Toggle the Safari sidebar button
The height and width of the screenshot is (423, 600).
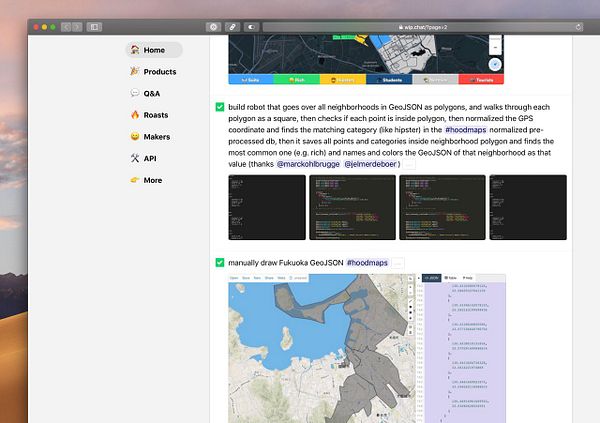tap(94, 27)
